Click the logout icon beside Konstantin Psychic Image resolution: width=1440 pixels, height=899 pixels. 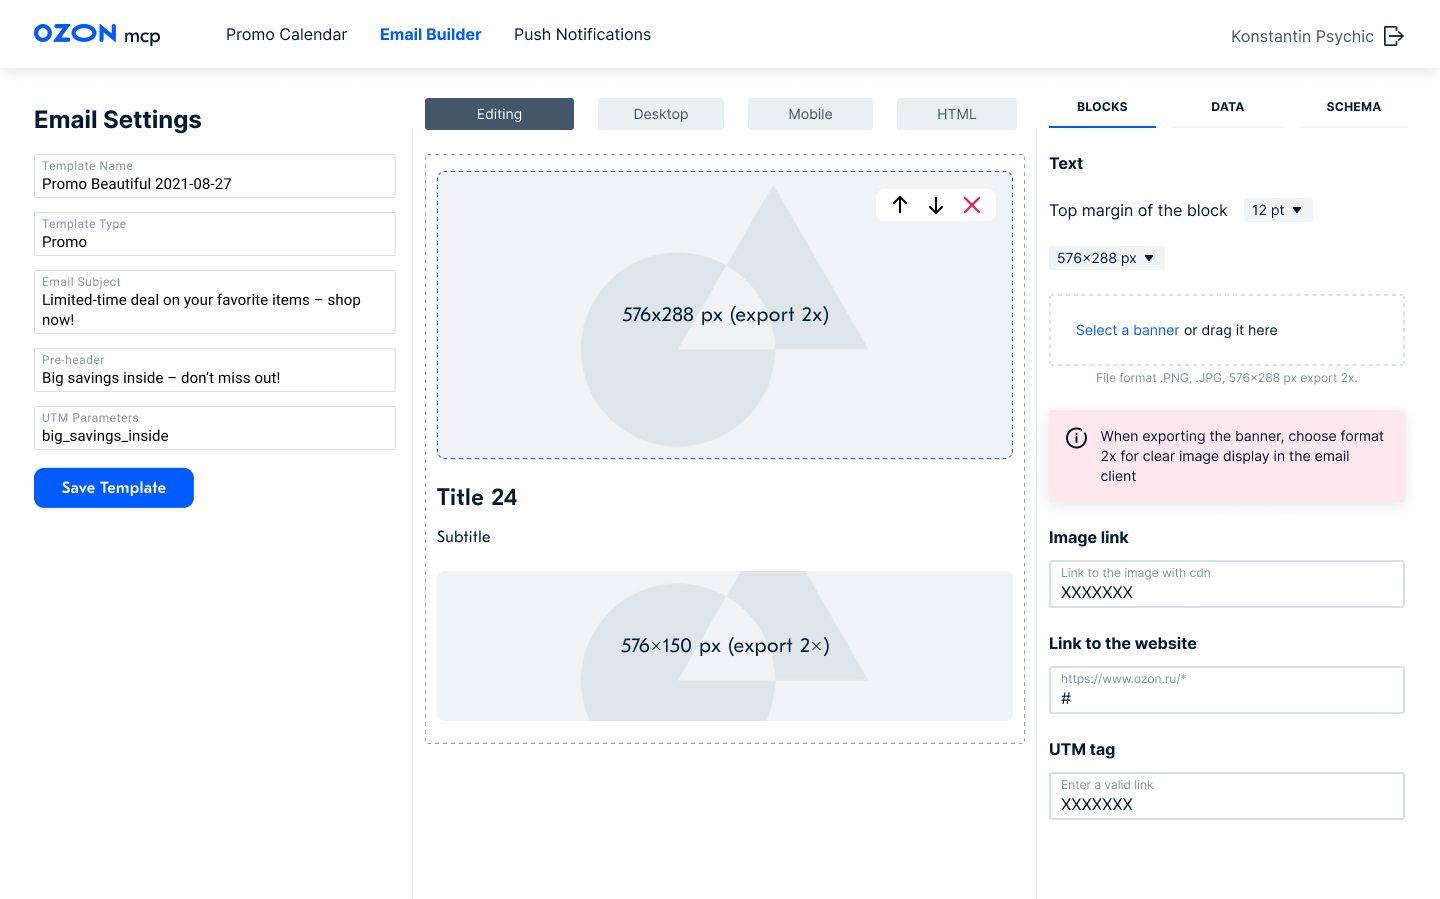[1394, 36]
